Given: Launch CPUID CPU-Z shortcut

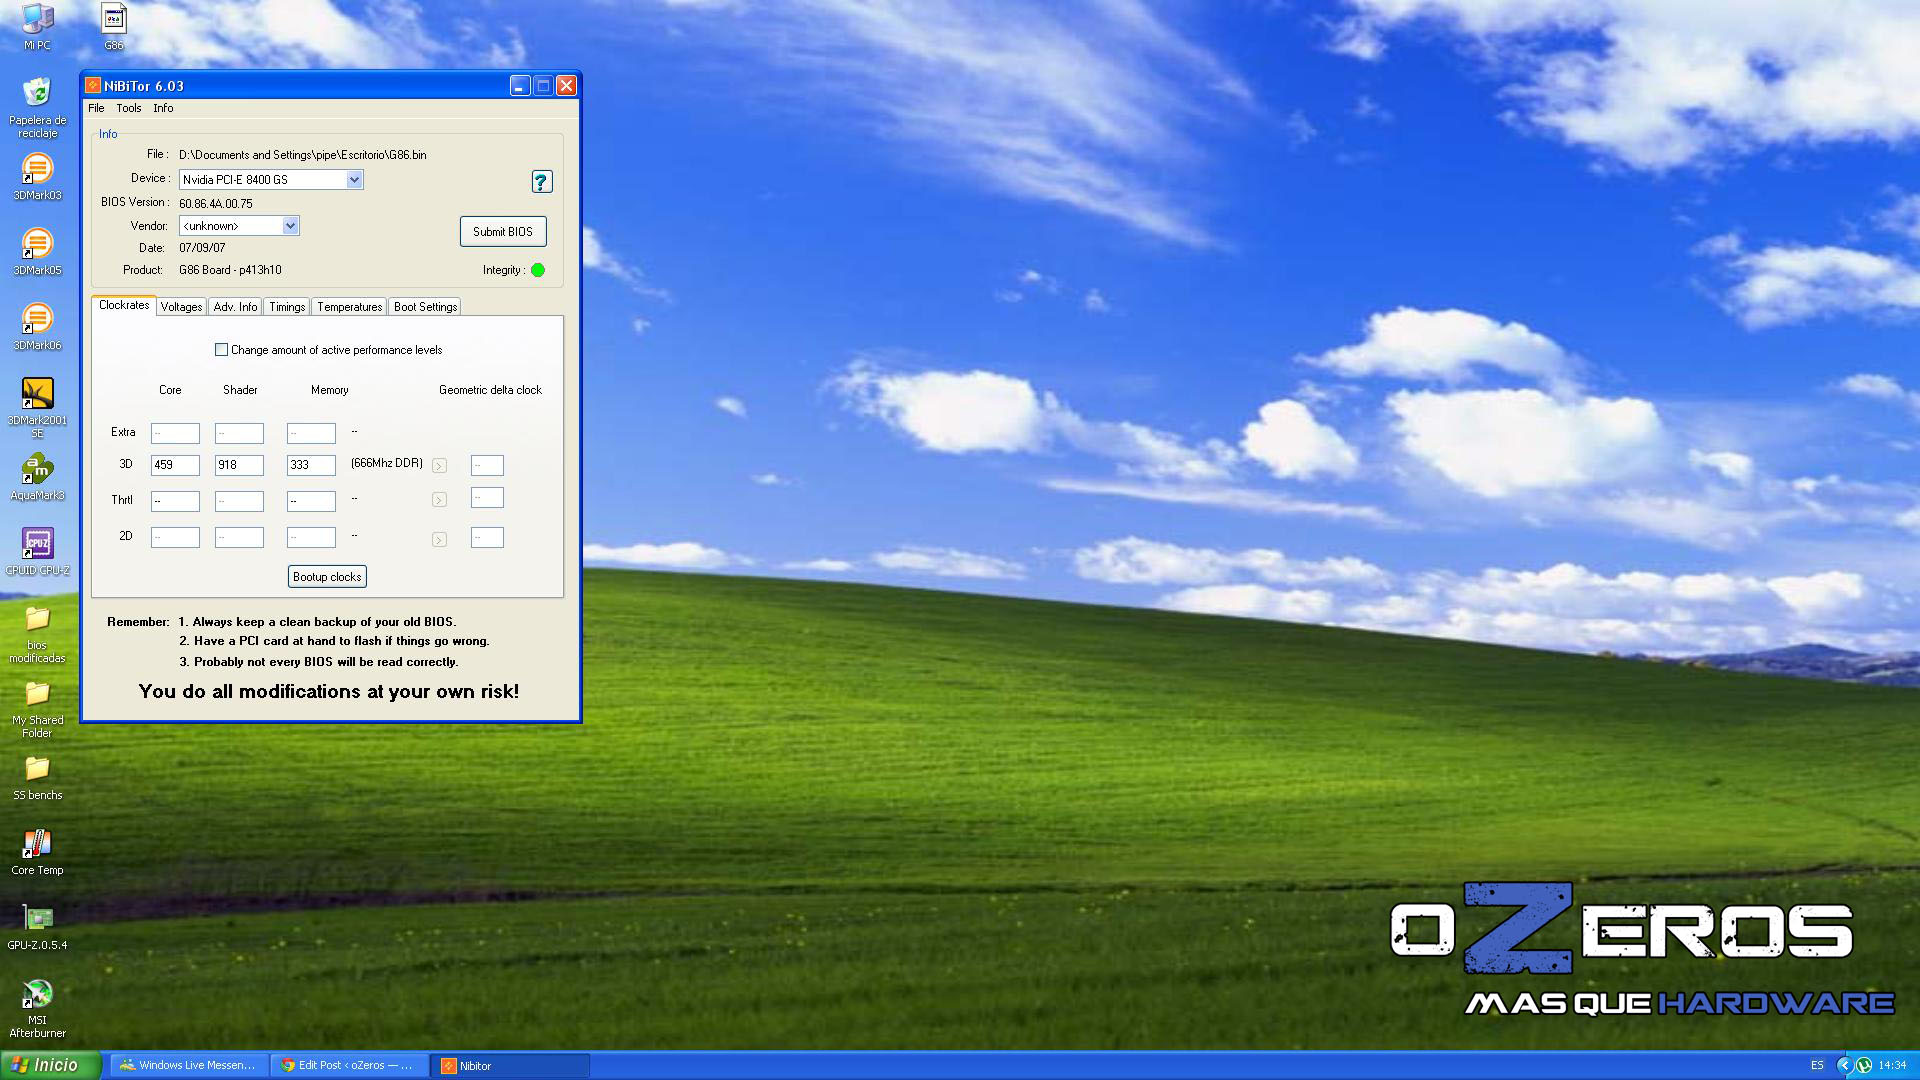Looking at the screenshot, I should click(x=37, y=552).
